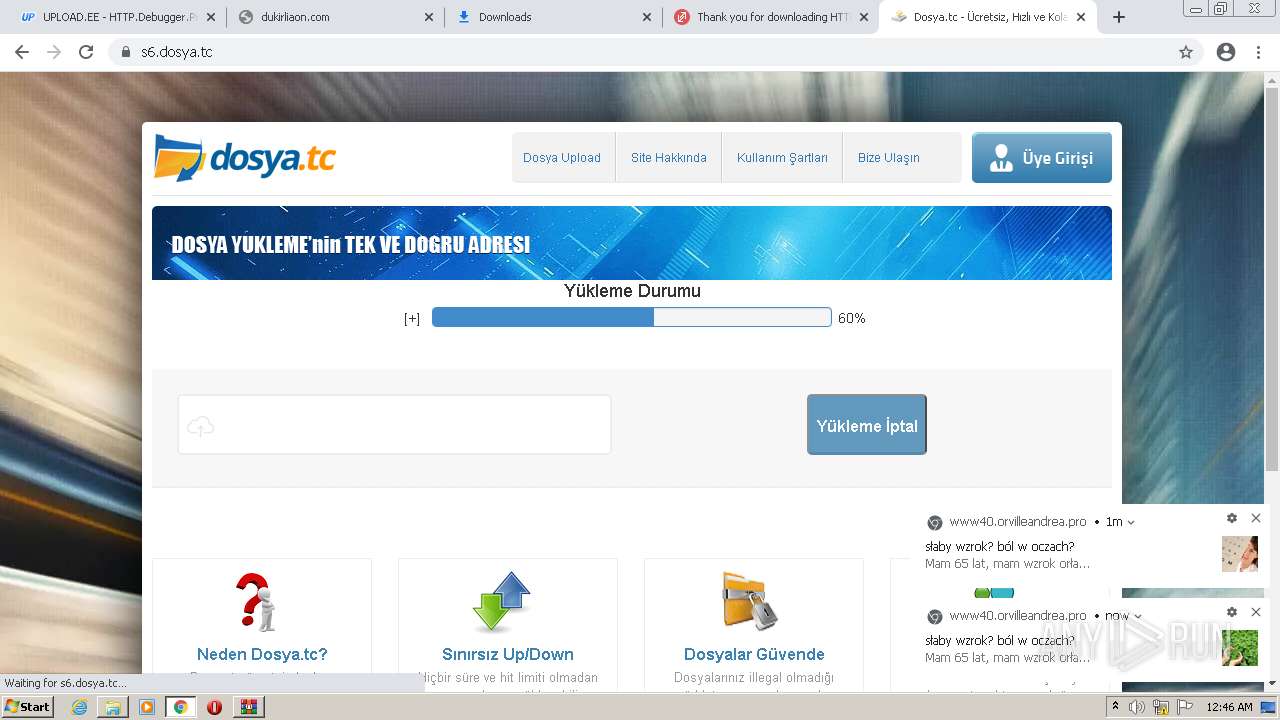Click the locked folder icon

pos(749,601)
